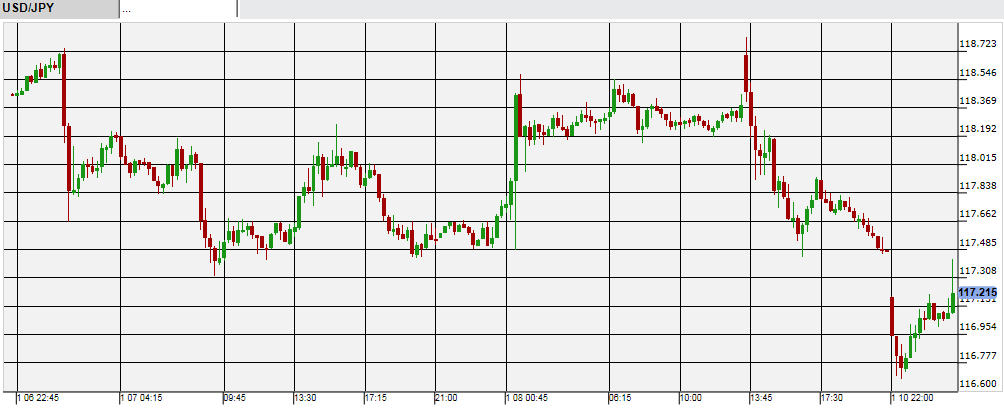The width and height of the screenshot is (1004, 417).
Task: Click the 117.662 price axis label
Action: pos(977,214)
